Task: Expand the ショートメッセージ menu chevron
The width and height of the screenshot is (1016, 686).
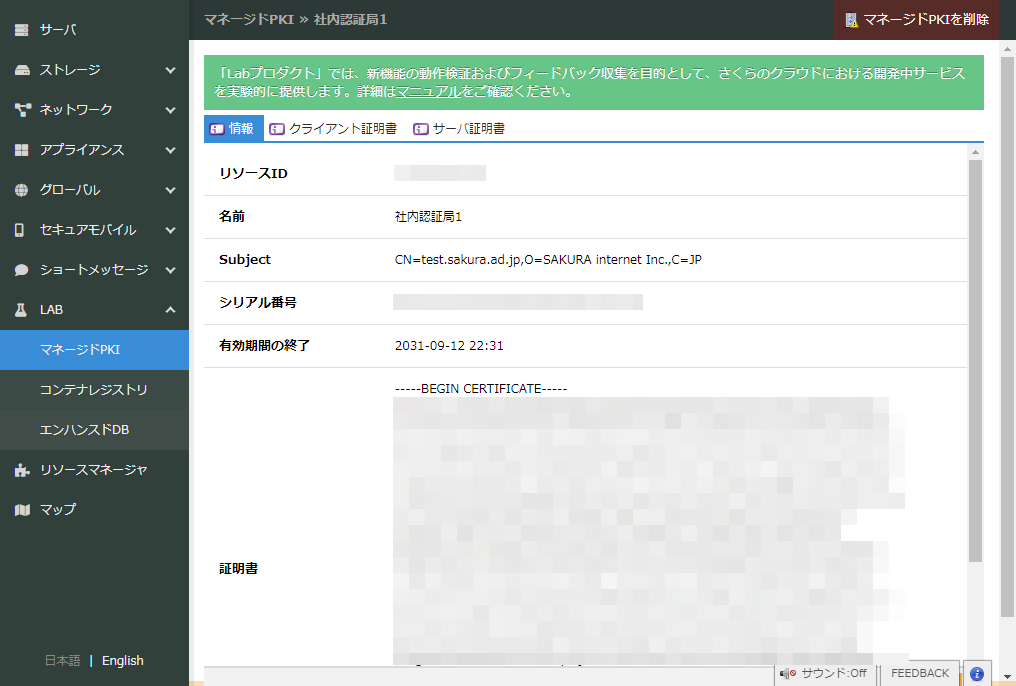Action: point(170,270)
